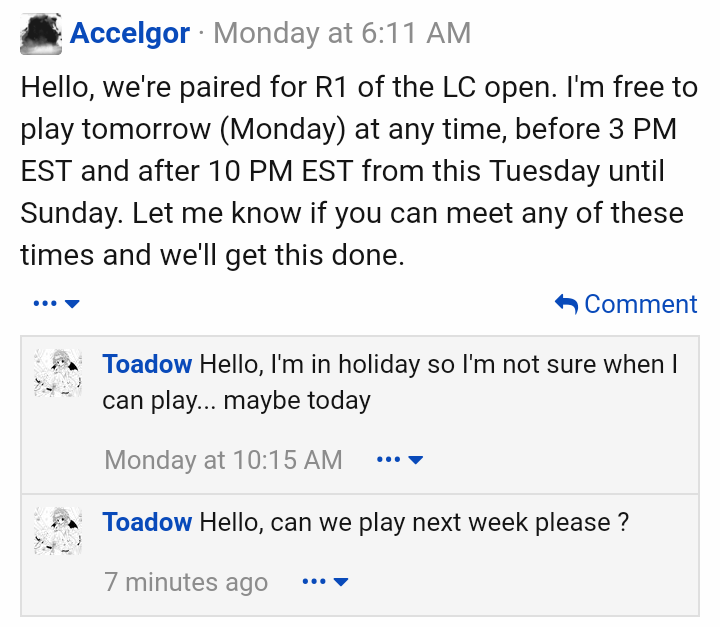Open Toadow's avatar on the "next week" comment
Image resolution: width=720 pixels, height=627 pixels.
(58, 531)
